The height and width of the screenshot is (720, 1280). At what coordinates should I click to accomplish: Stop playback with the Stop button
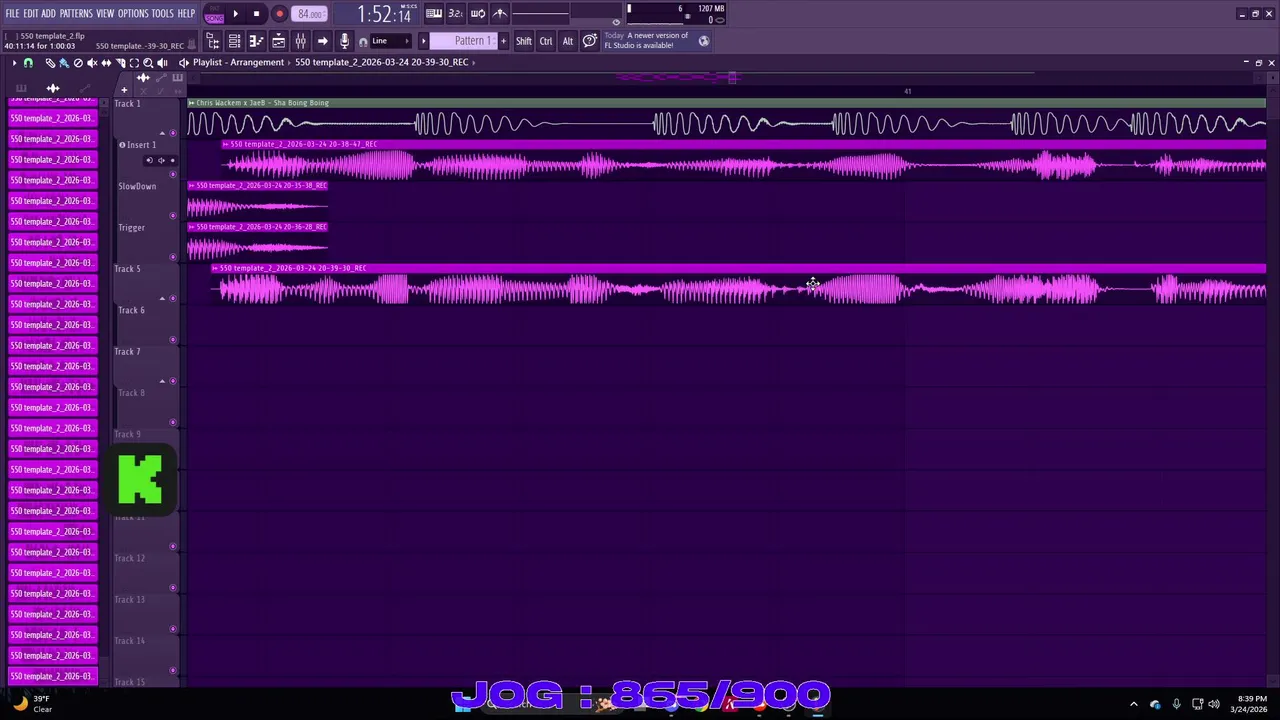pyautogui.click(x=257, y=14)
